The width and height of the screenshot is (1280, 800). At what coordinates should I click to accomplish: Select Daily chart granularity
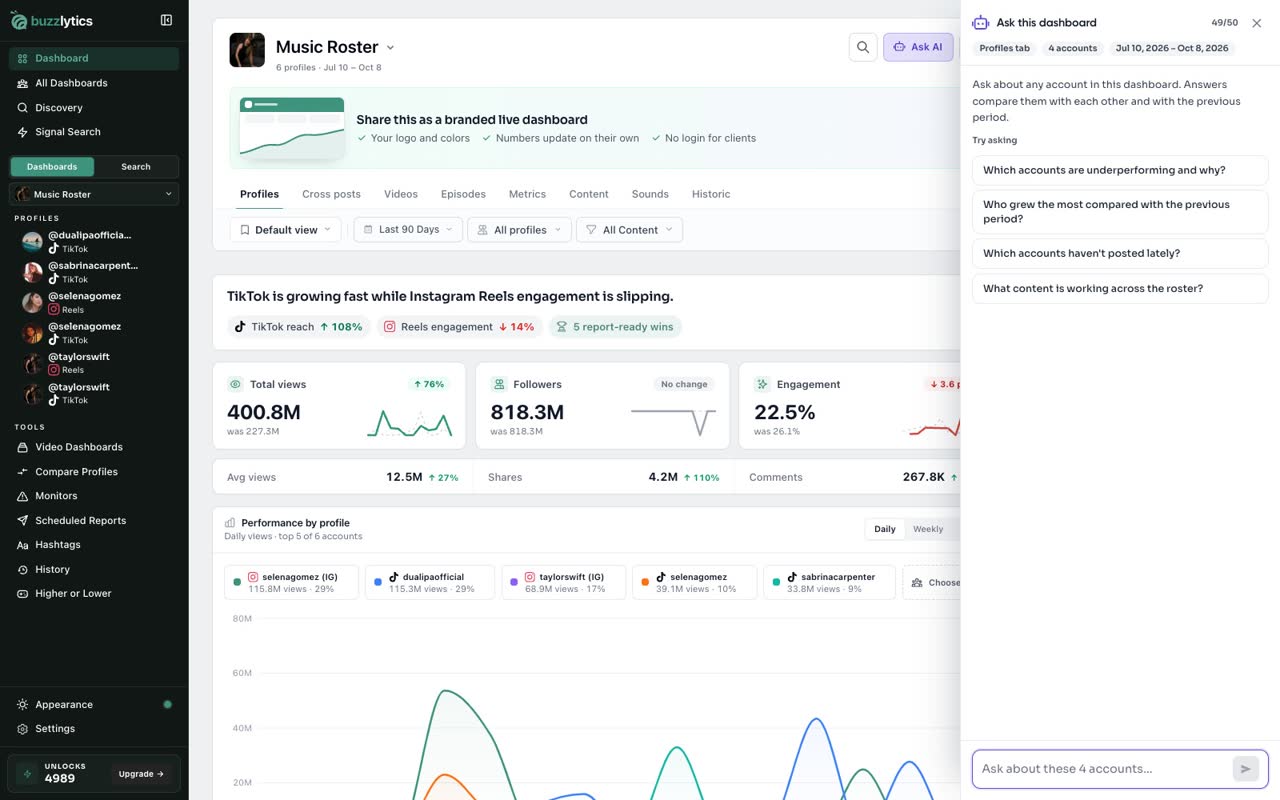[885, 529]
